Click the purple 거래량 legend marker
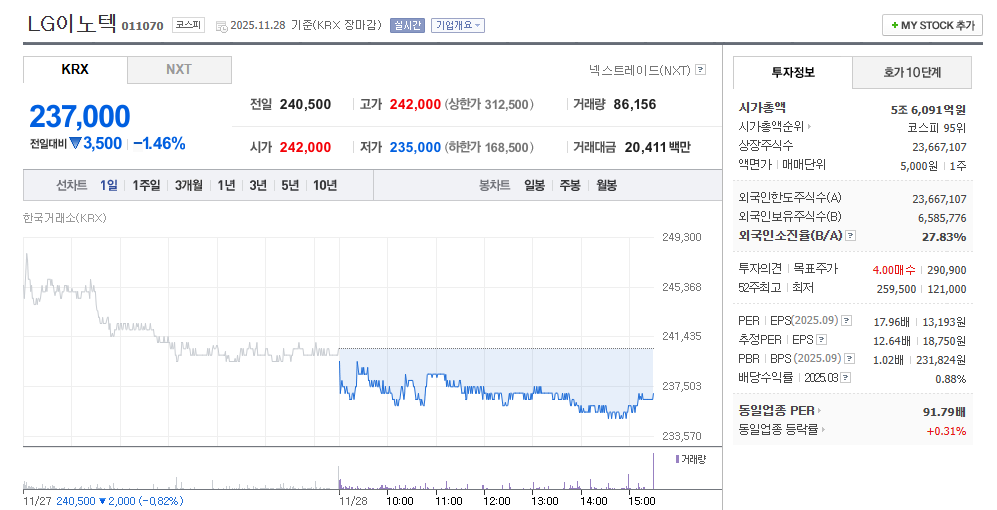 click(x=677, y=459)
